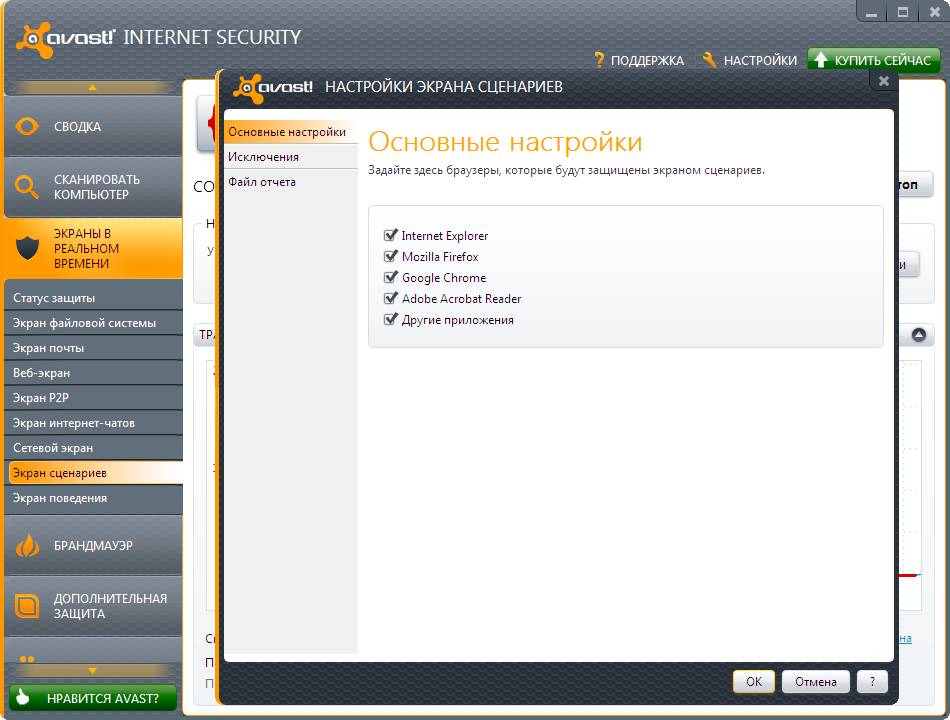Switch to Исключения settings page
Image resolution: width=950 pixels, height=720 pixels.
pyautogui.click(x=291, y=157)
